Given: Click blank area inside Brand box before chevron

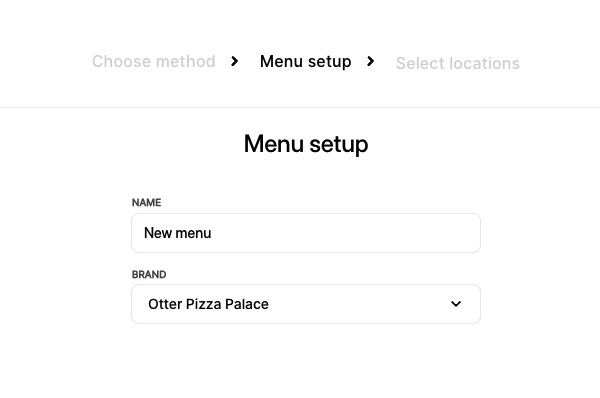Looking at the screenshot, I should [x=360, y=304].
